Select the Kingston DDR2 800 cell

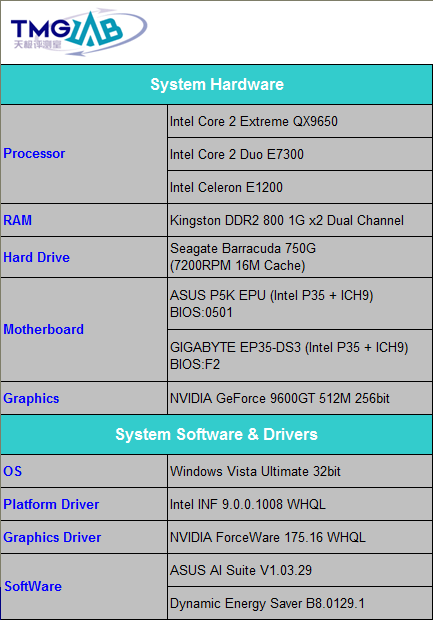(x=300, y=221)
